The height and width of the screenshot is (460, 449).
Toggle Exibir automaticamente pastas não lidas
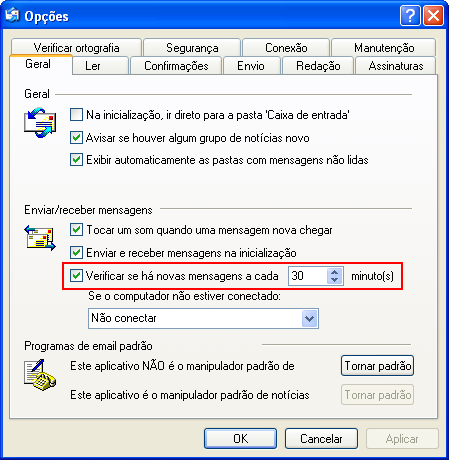(76, 159)
